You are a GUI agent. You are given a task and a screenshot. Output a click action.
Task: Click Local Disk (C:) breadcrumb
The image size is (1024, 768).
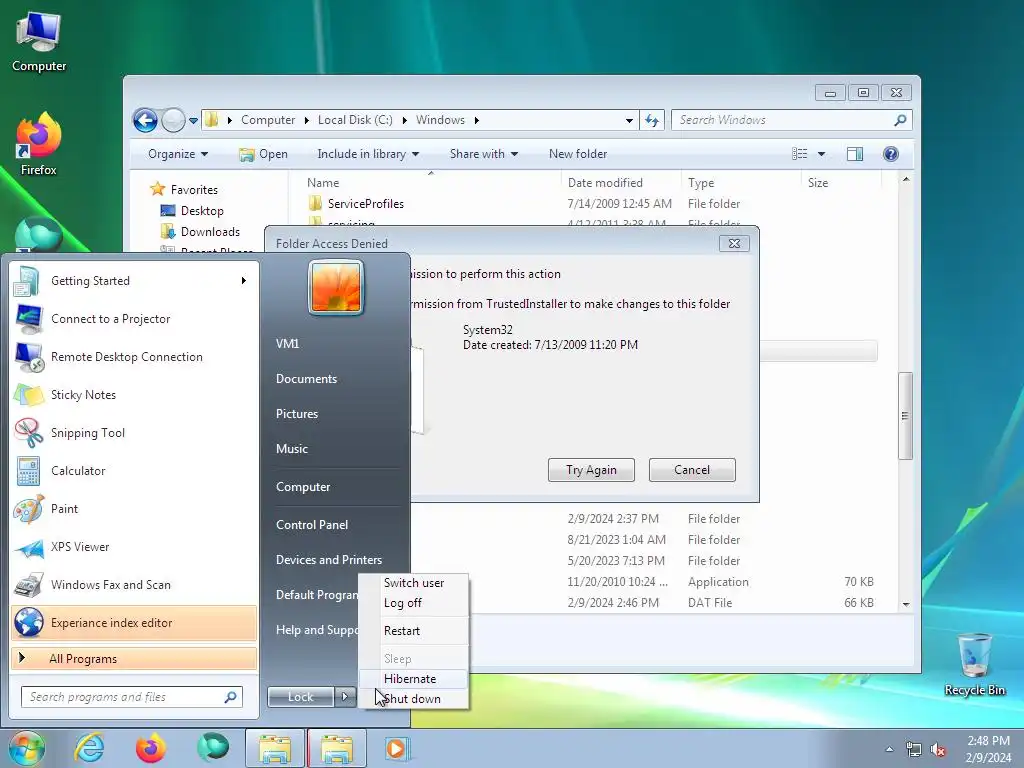355,120
